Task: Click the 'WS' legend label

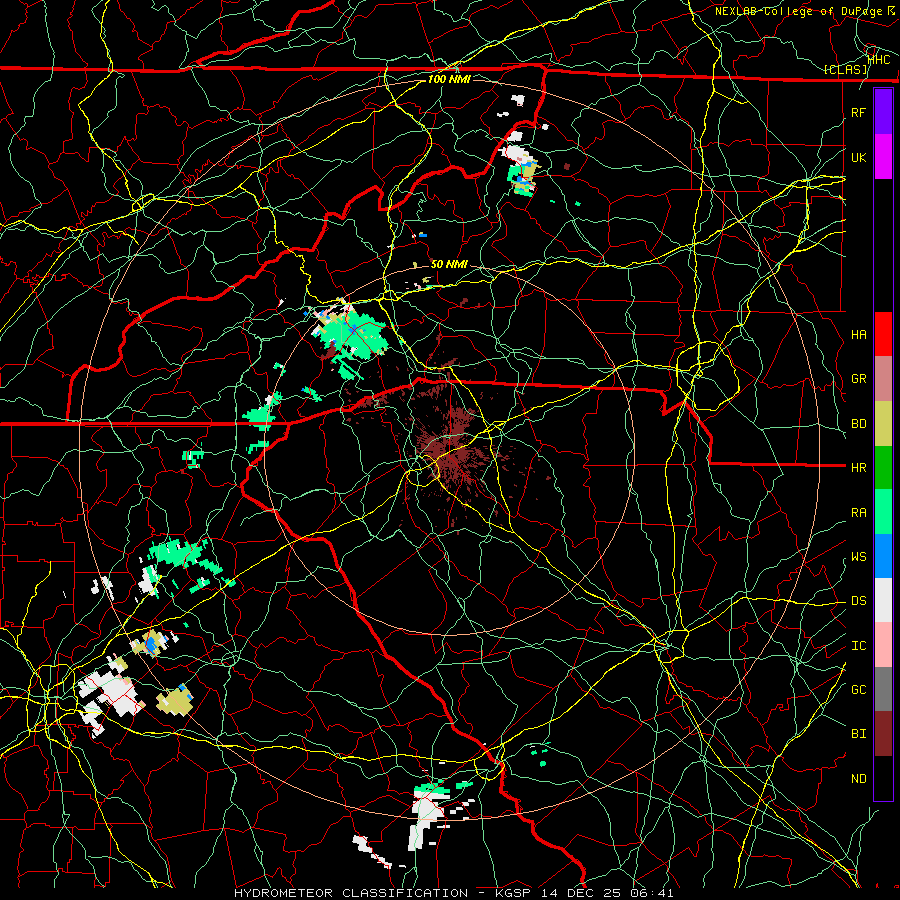Action: coord(858,556)
